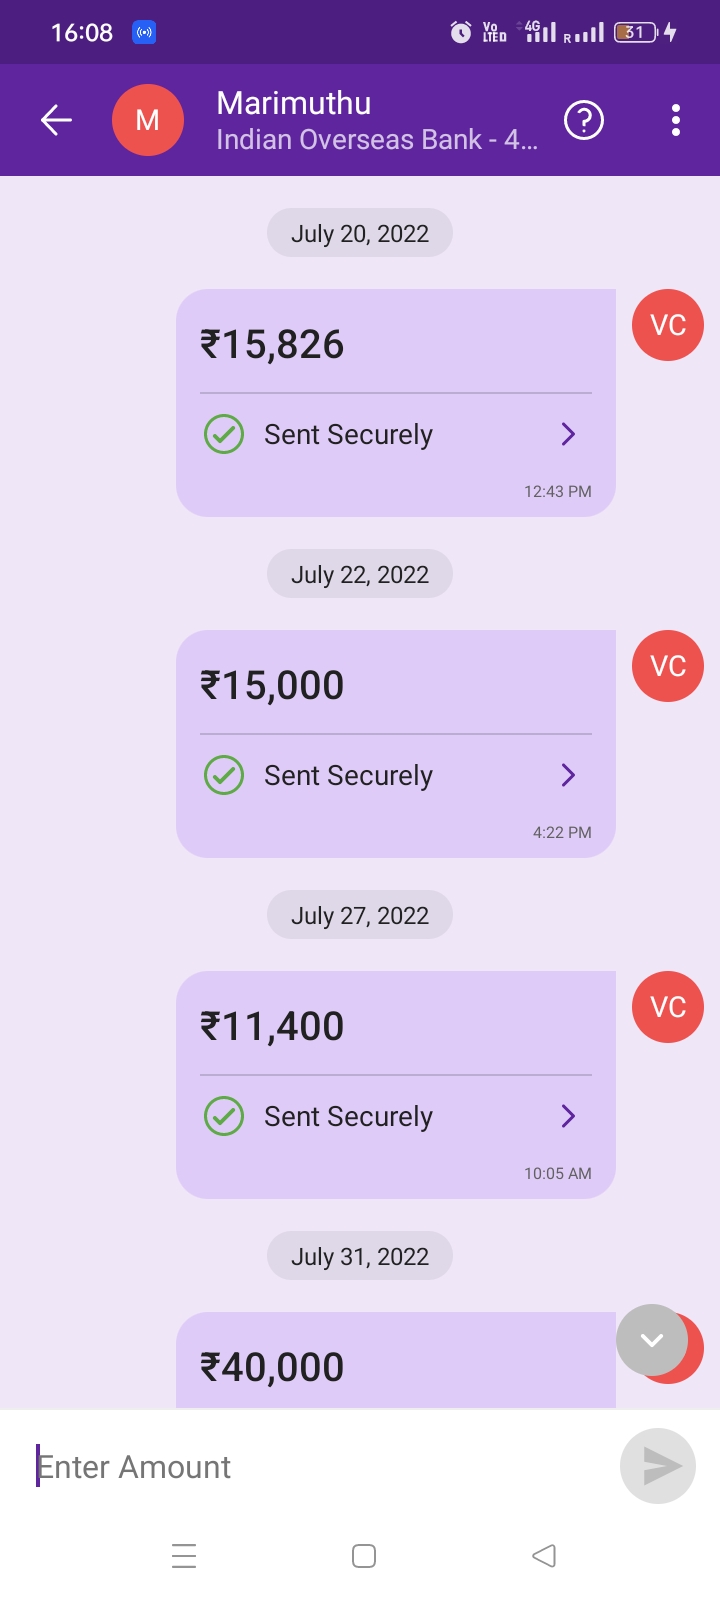Open Marimuthu's red M avatar
This screenshot has width=720, height=1600.
[147, 121]
